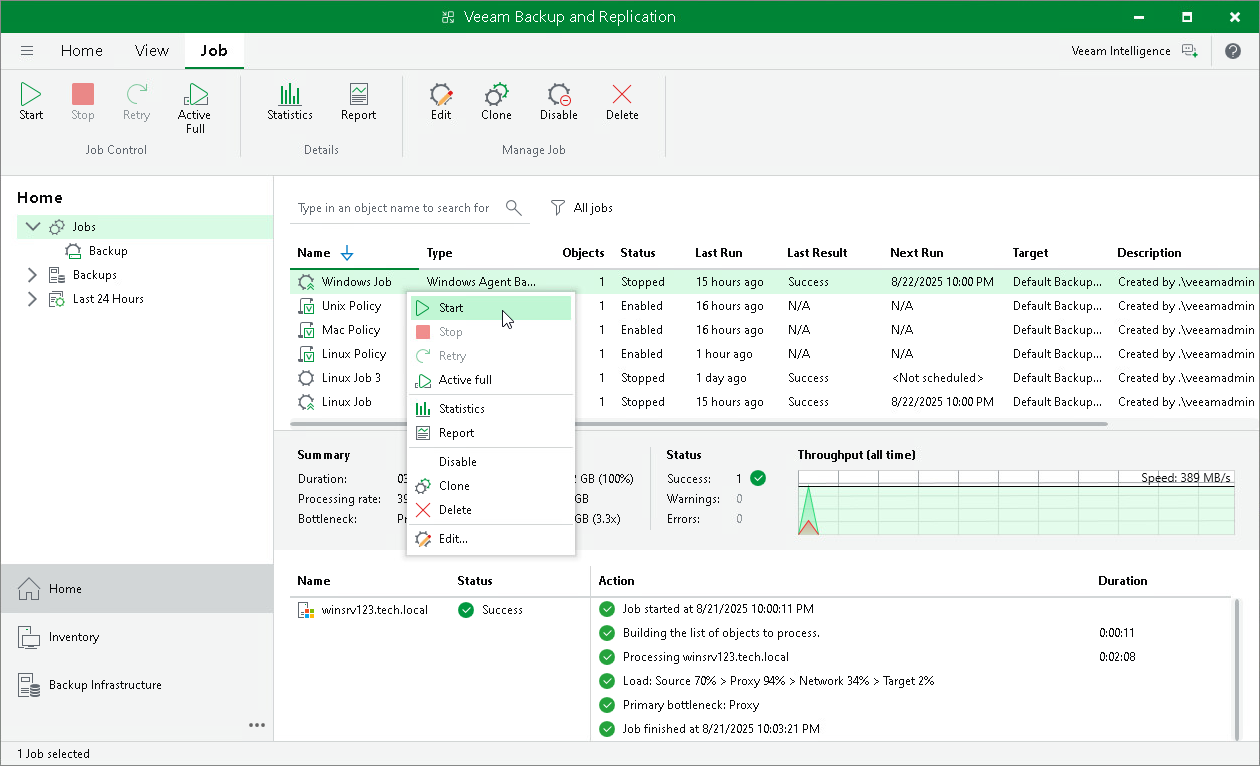This screenshot has height=766, width=1260.
Task: Open job Statistics in the Details group
Action: [289, 105]
